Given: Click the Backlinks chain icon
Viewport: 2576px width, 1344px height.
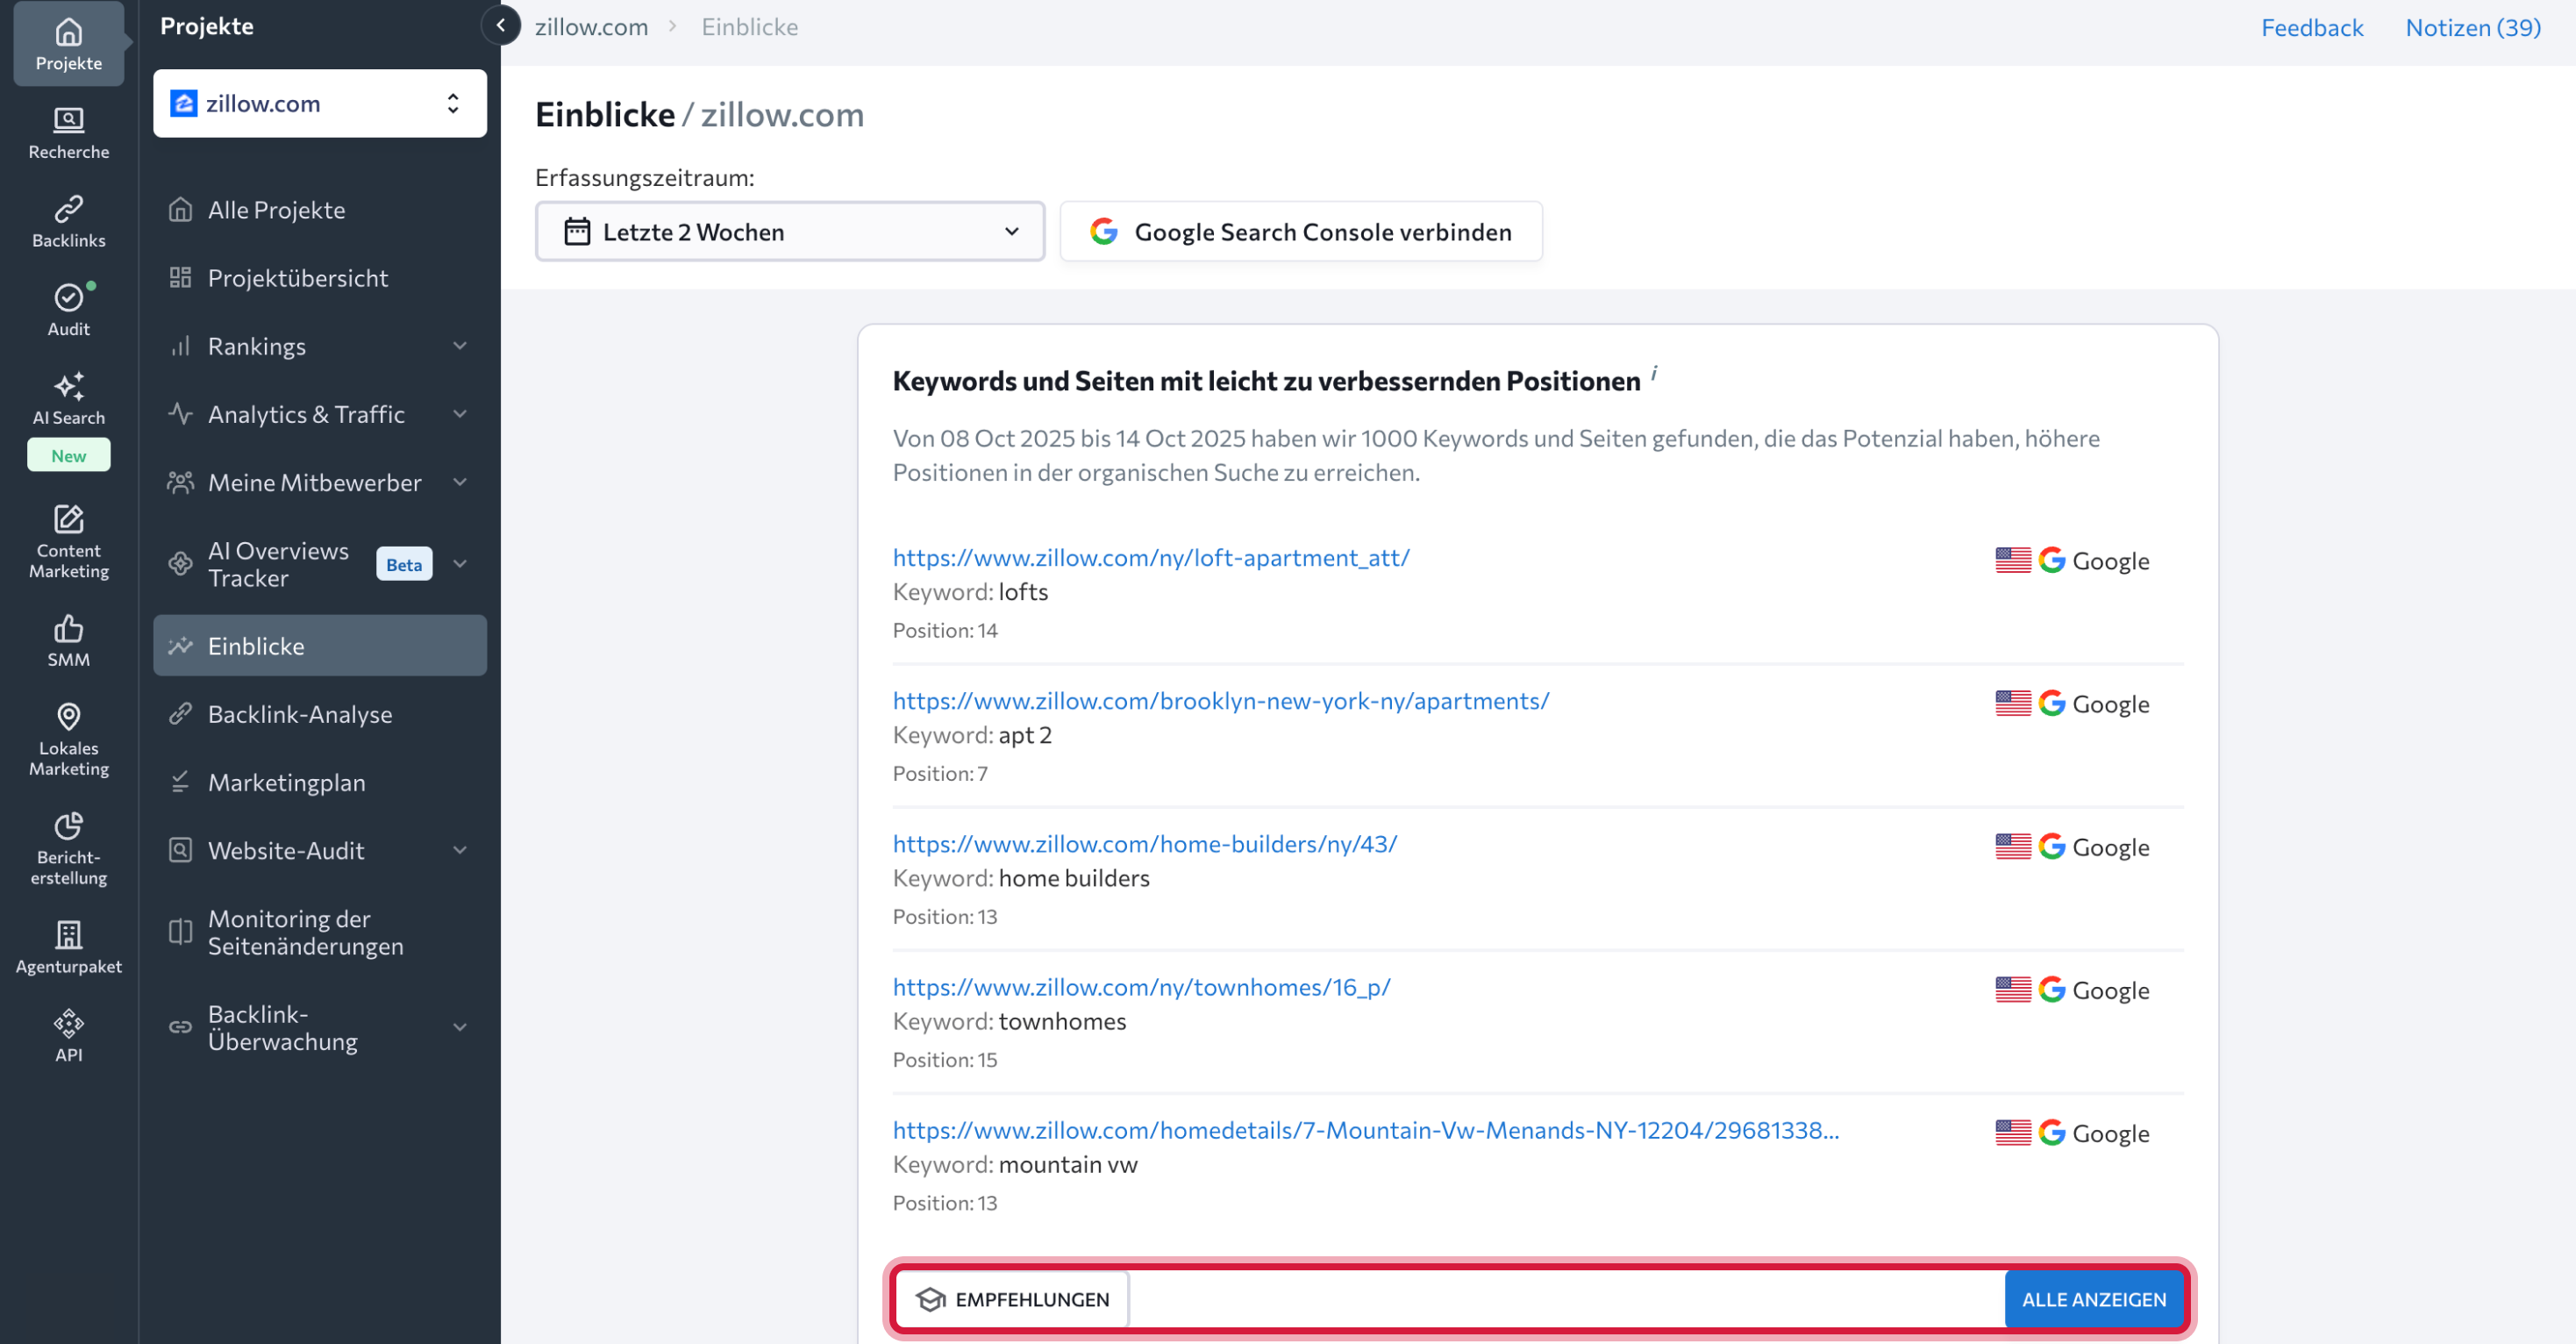Looking at the screenshot, I should [68, 221].
